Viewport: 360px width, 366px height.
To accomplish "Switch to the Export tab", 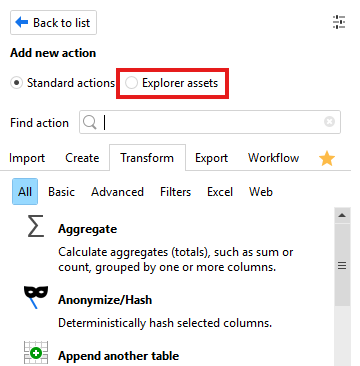I will pyautogui.click(x=211, y=158).
